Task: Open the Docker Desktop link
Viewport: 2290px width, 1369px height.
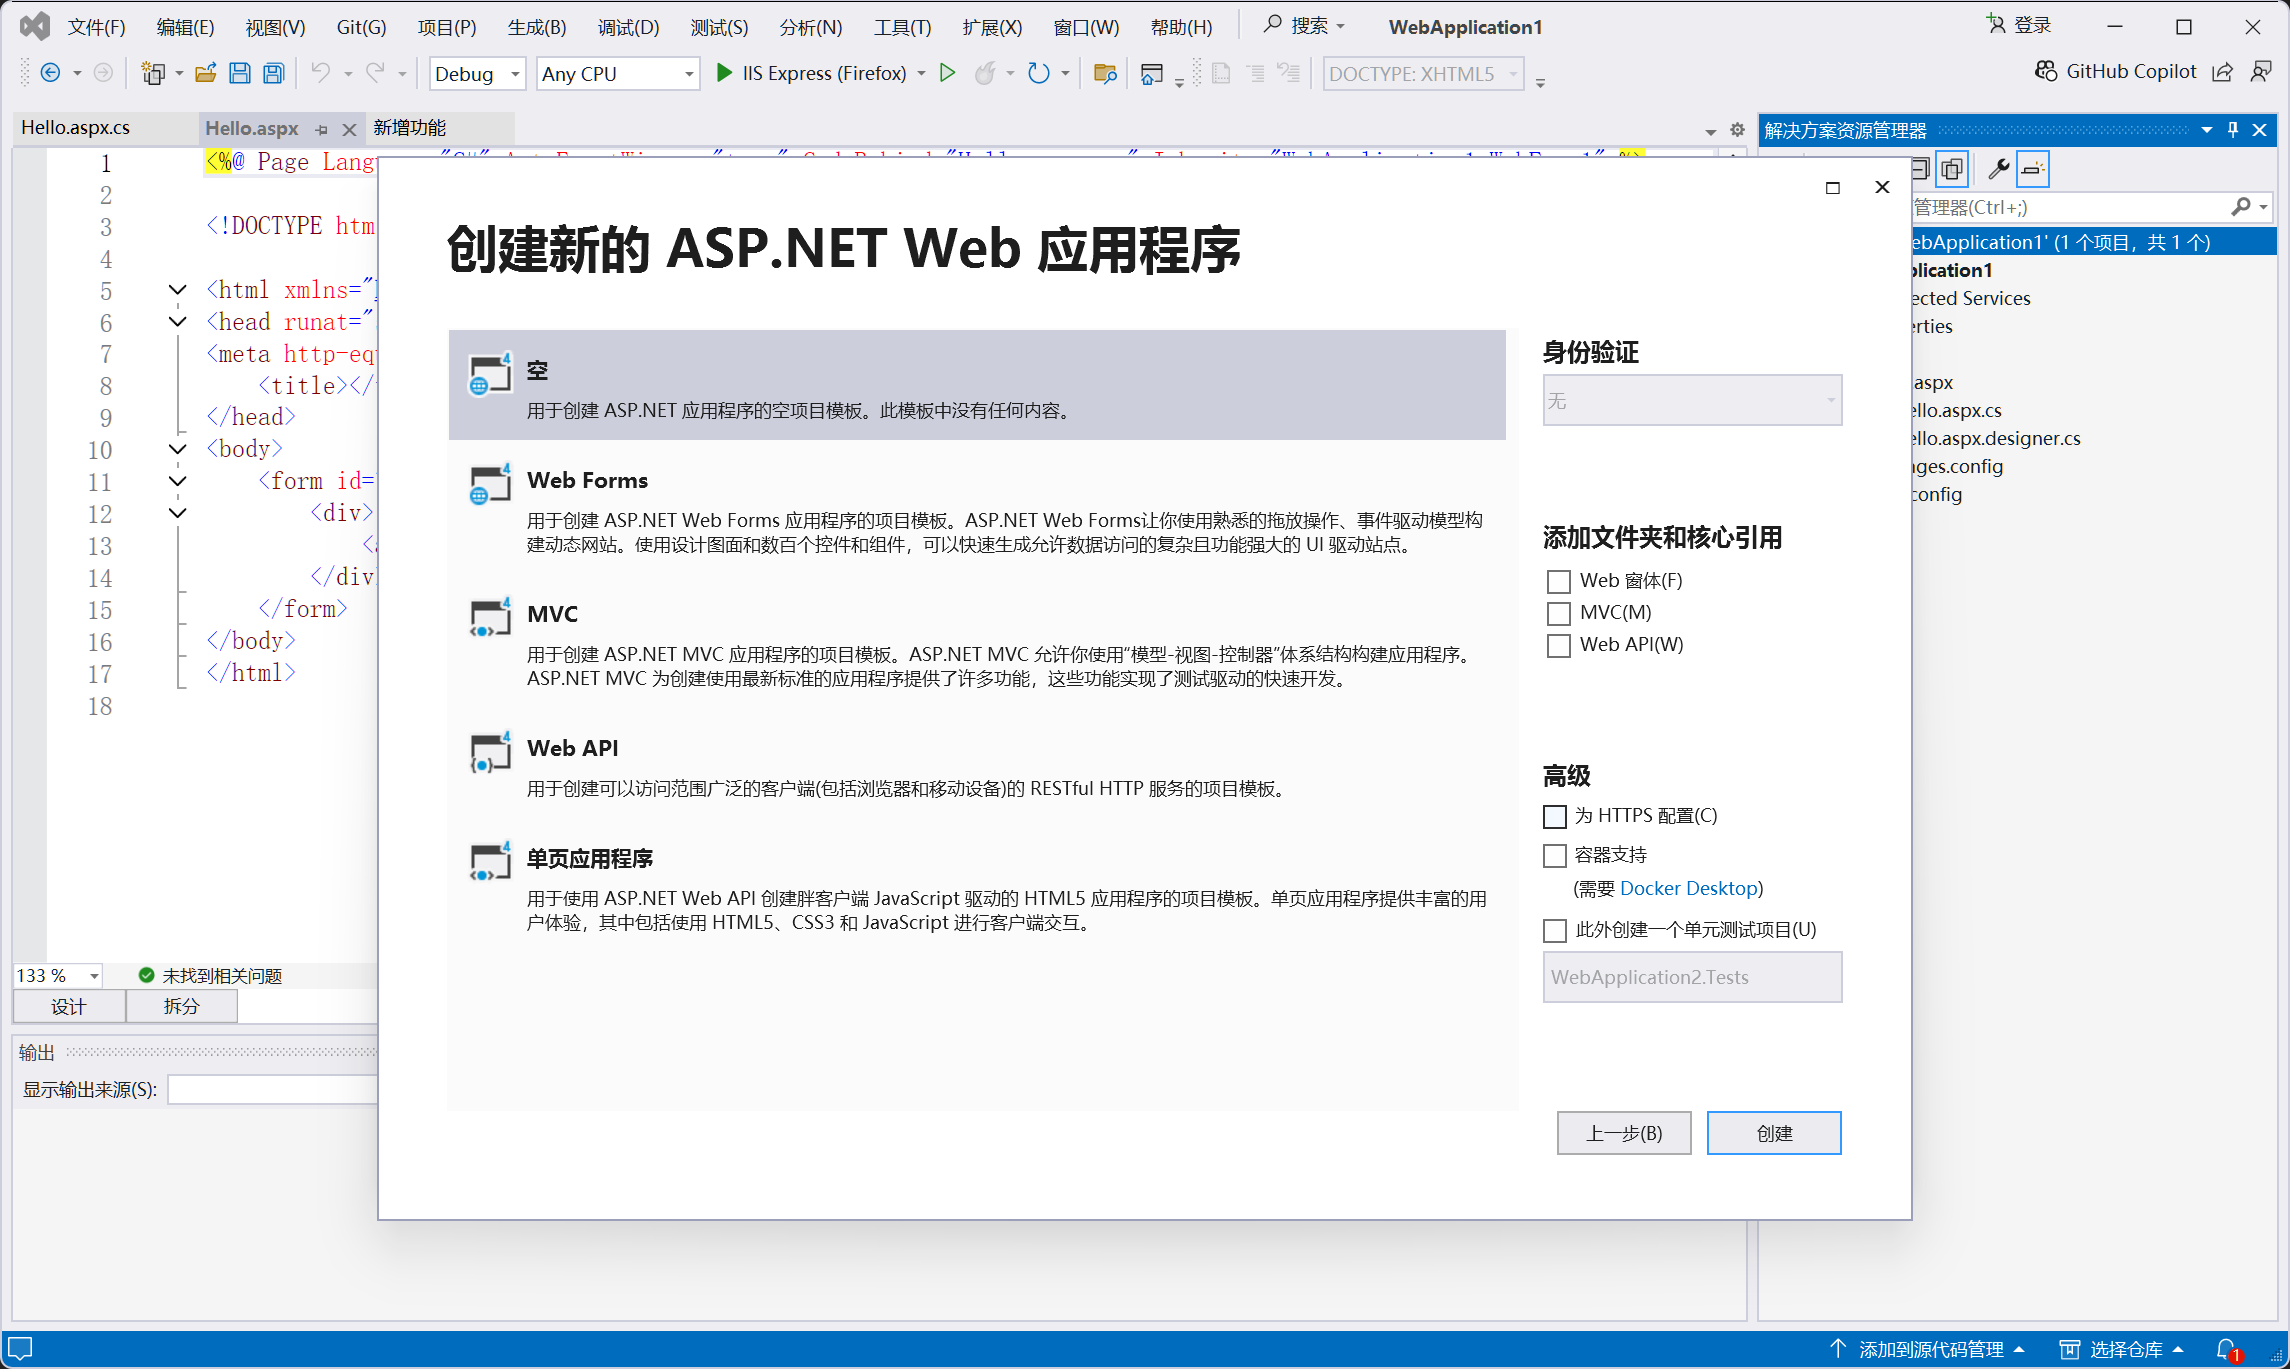Action: click(x=1688, y=888)
